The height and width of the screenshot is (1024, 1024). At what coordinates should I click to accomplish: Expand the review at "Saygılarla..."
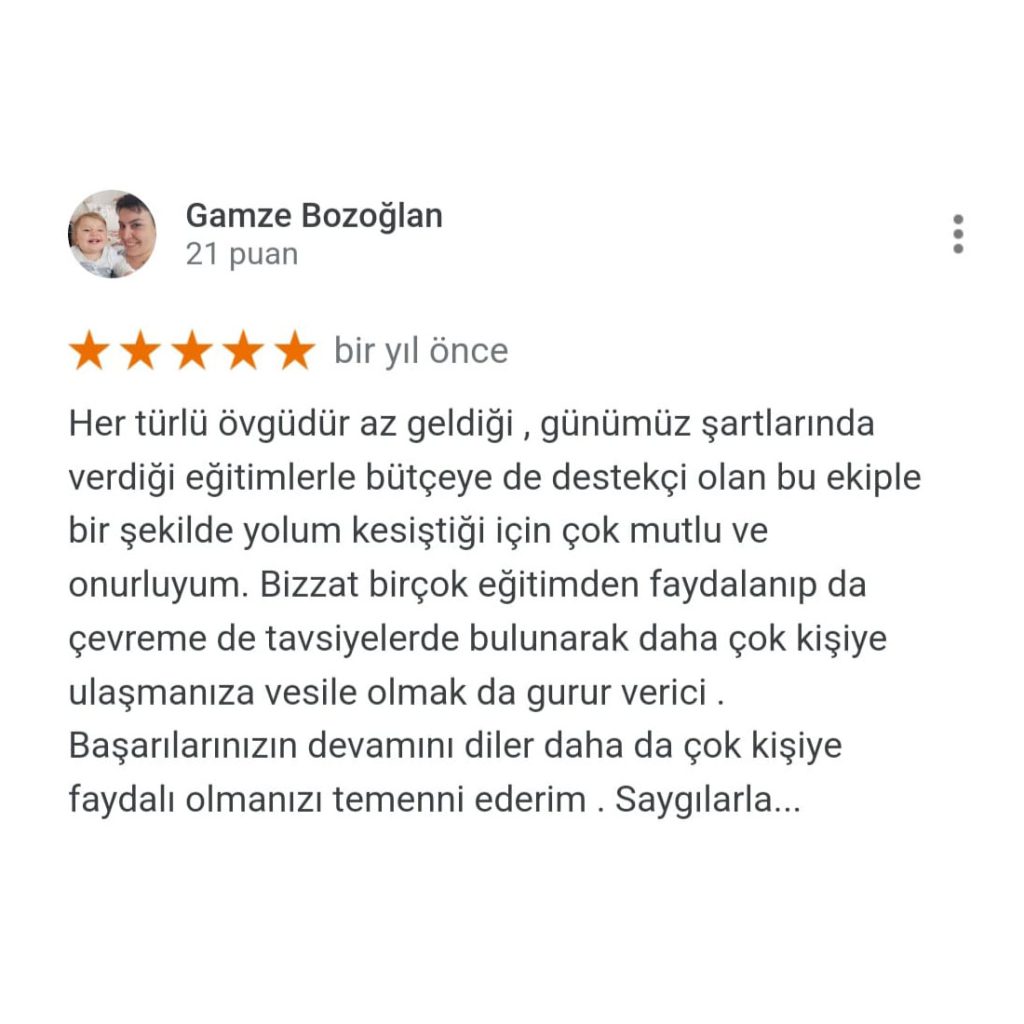708,799
